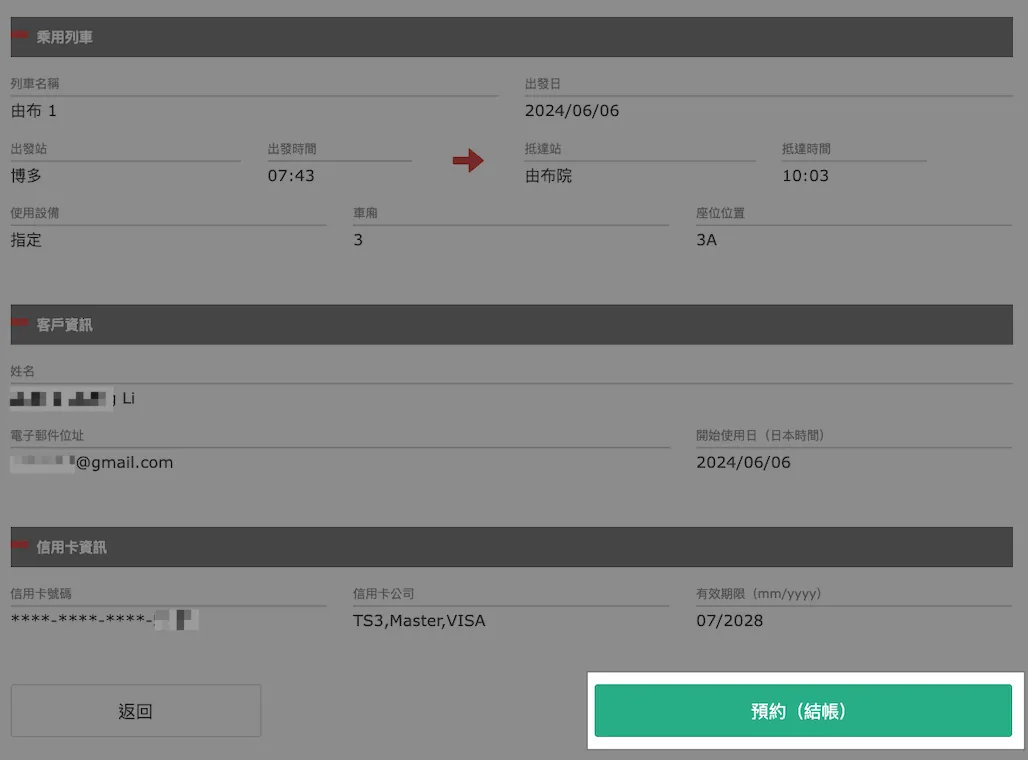
Task: Click the gmail.com email address
Action: (x=92, y=463)
